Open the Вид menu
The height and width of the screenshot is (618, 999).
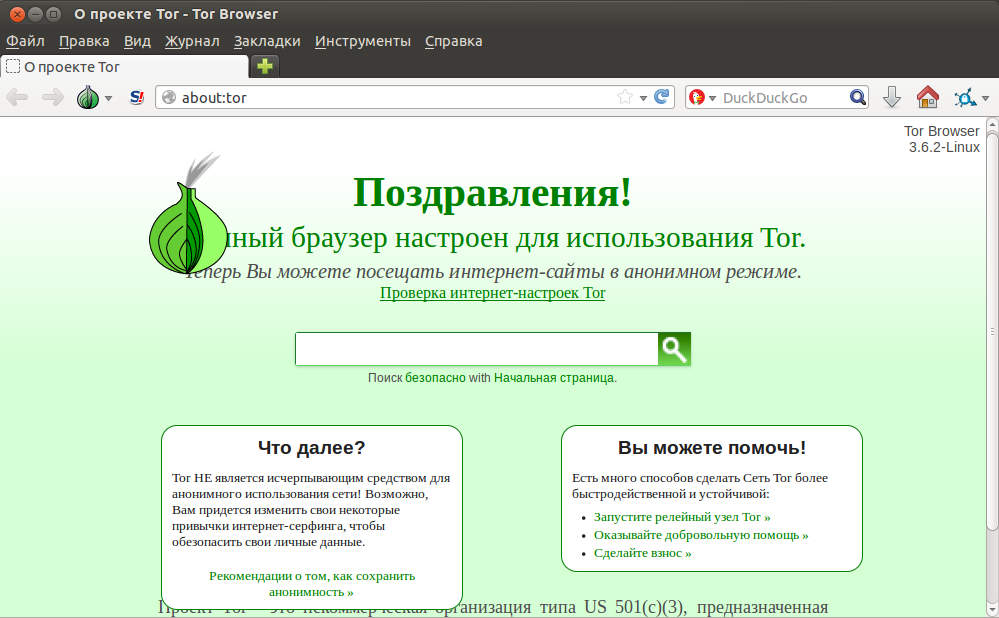click(137, 41)
